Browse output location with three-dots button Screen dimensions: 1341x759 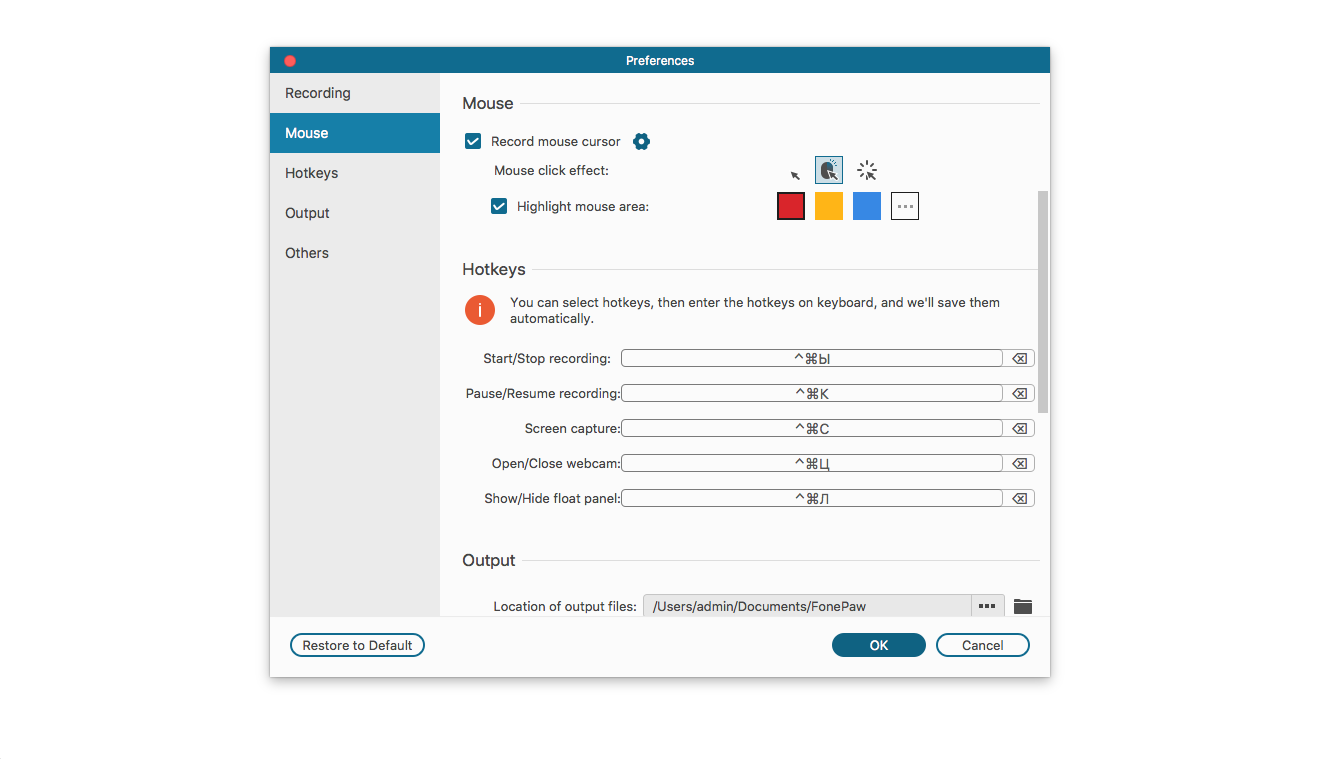(987, 606)
